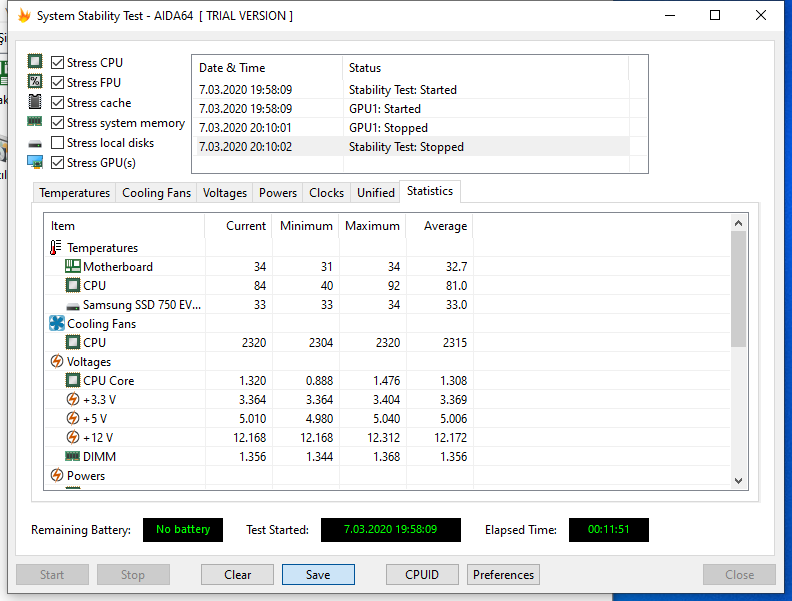Click the Temperatures thermometer icon
Image resolution: width=792 pixels, height=601 pixels.
pos(56,247)
